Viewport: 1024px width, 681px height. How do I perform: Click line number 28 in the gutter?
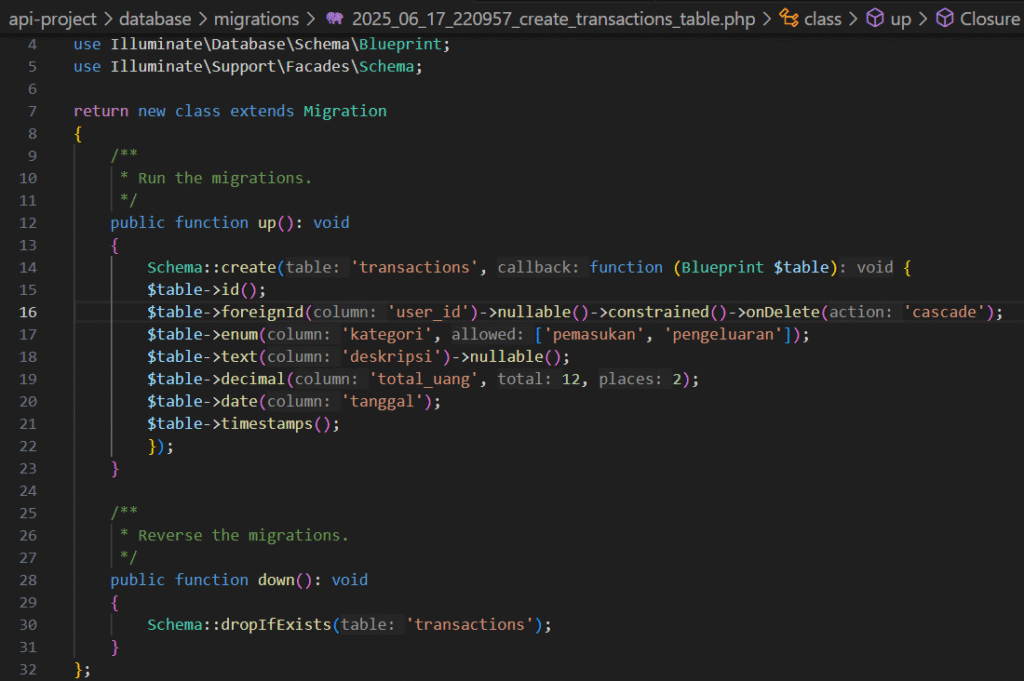pyautogui.click(x=27, y=580)
